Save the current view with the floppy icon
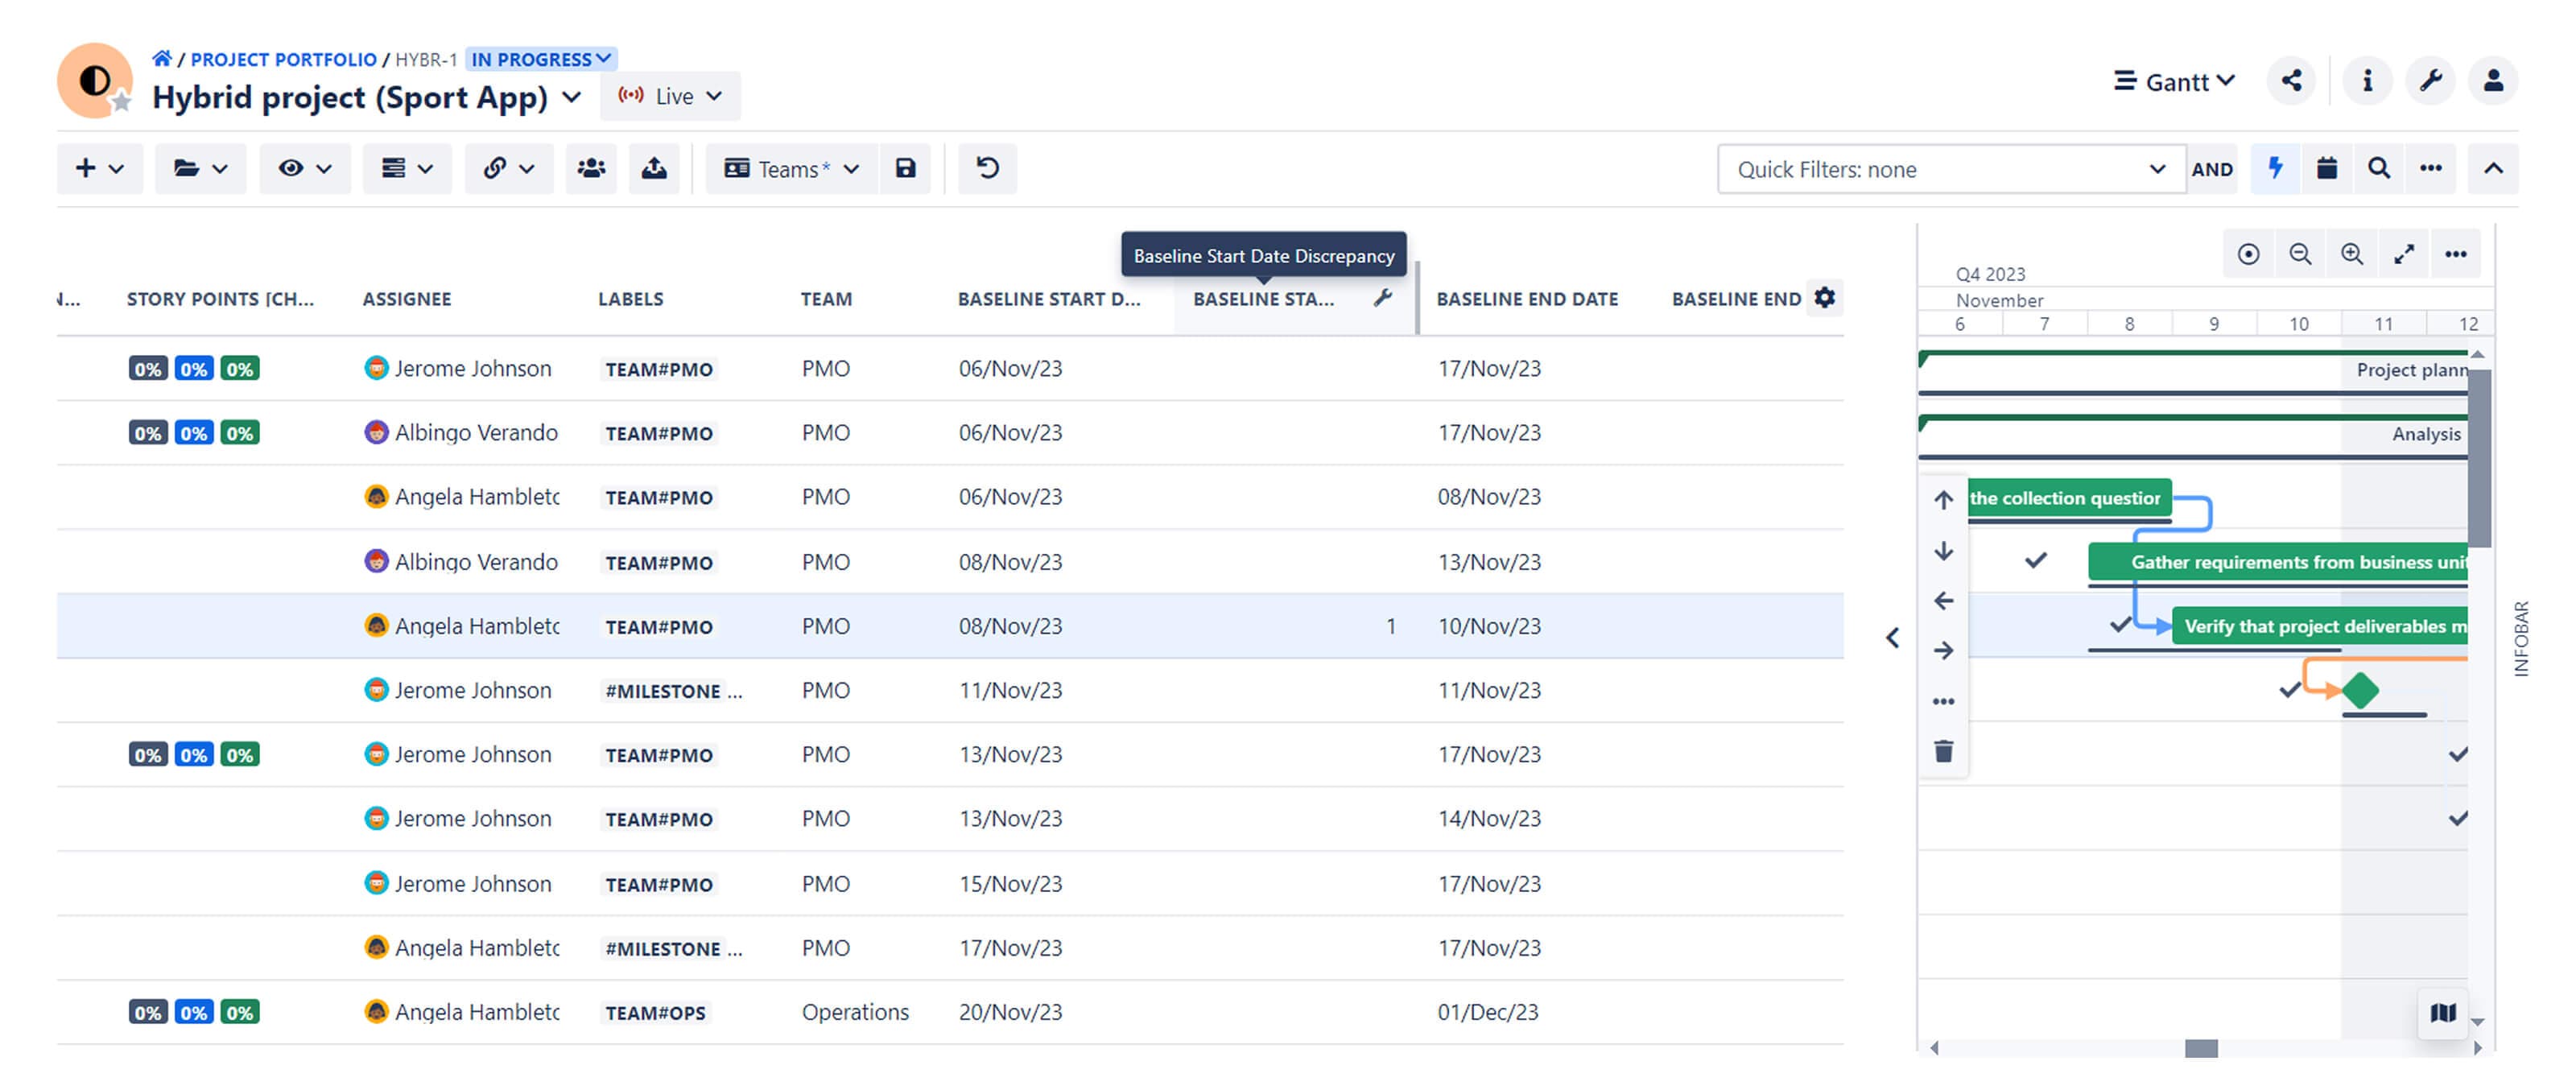The image size is (2576, 1090). click(x=905, y=169)
